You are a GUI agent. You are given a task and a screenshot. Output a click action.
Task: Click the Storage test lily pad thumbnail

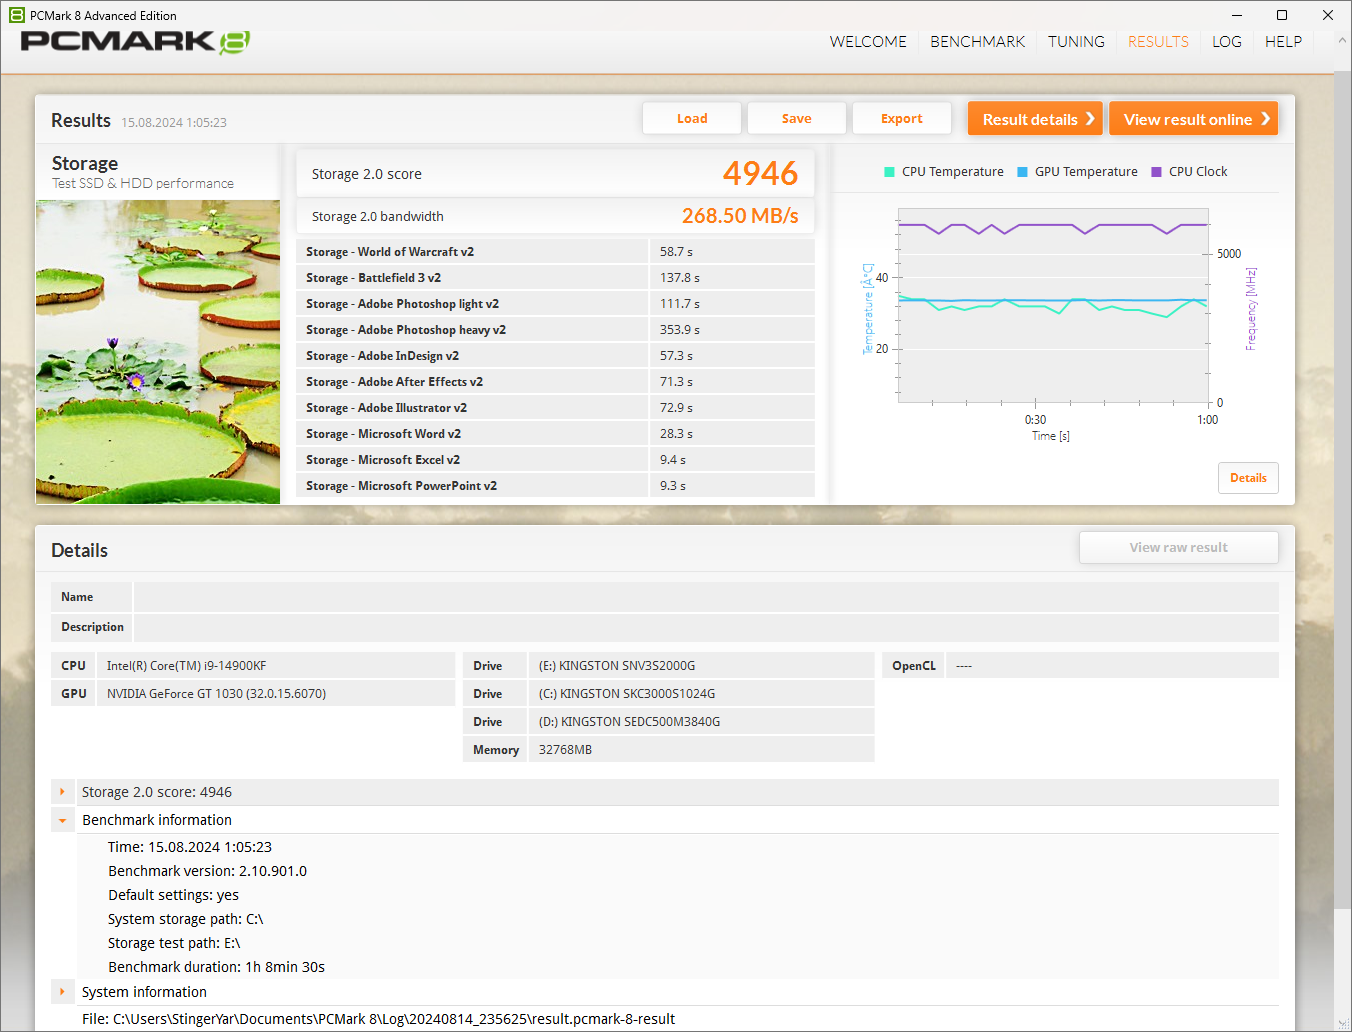158,352
